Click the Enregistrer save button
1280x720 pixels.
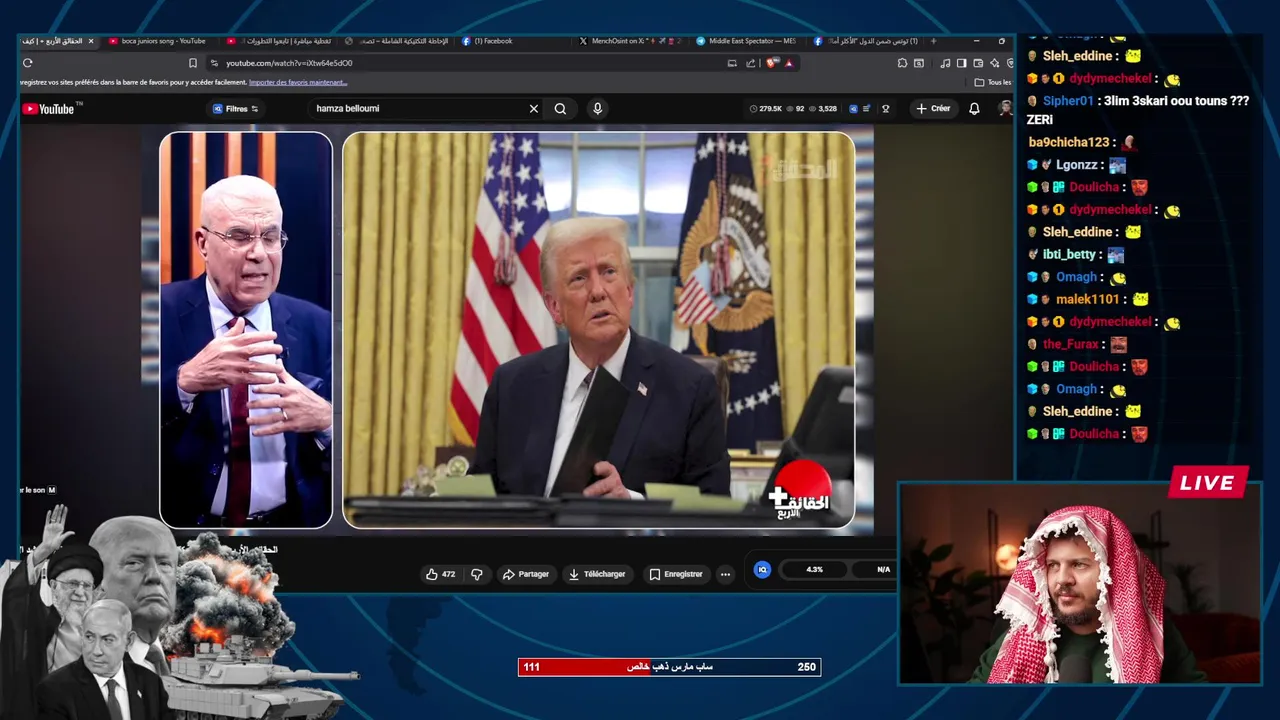coord(676,574)
